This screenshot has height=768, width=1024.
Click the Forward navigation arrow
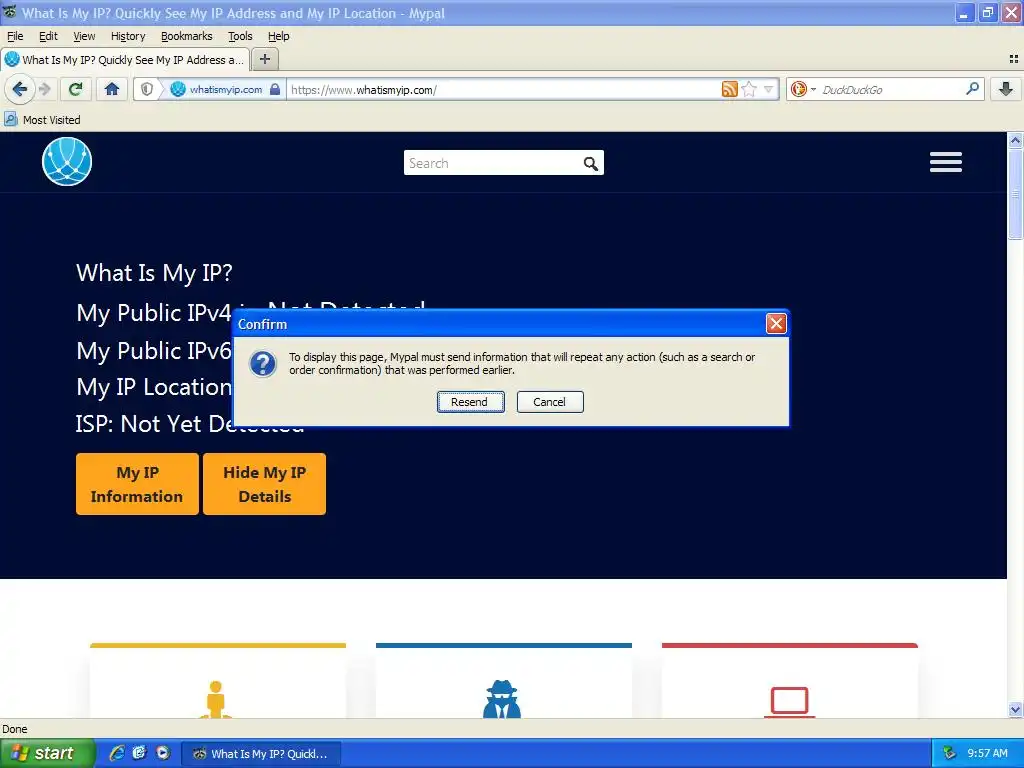[44, 89]
